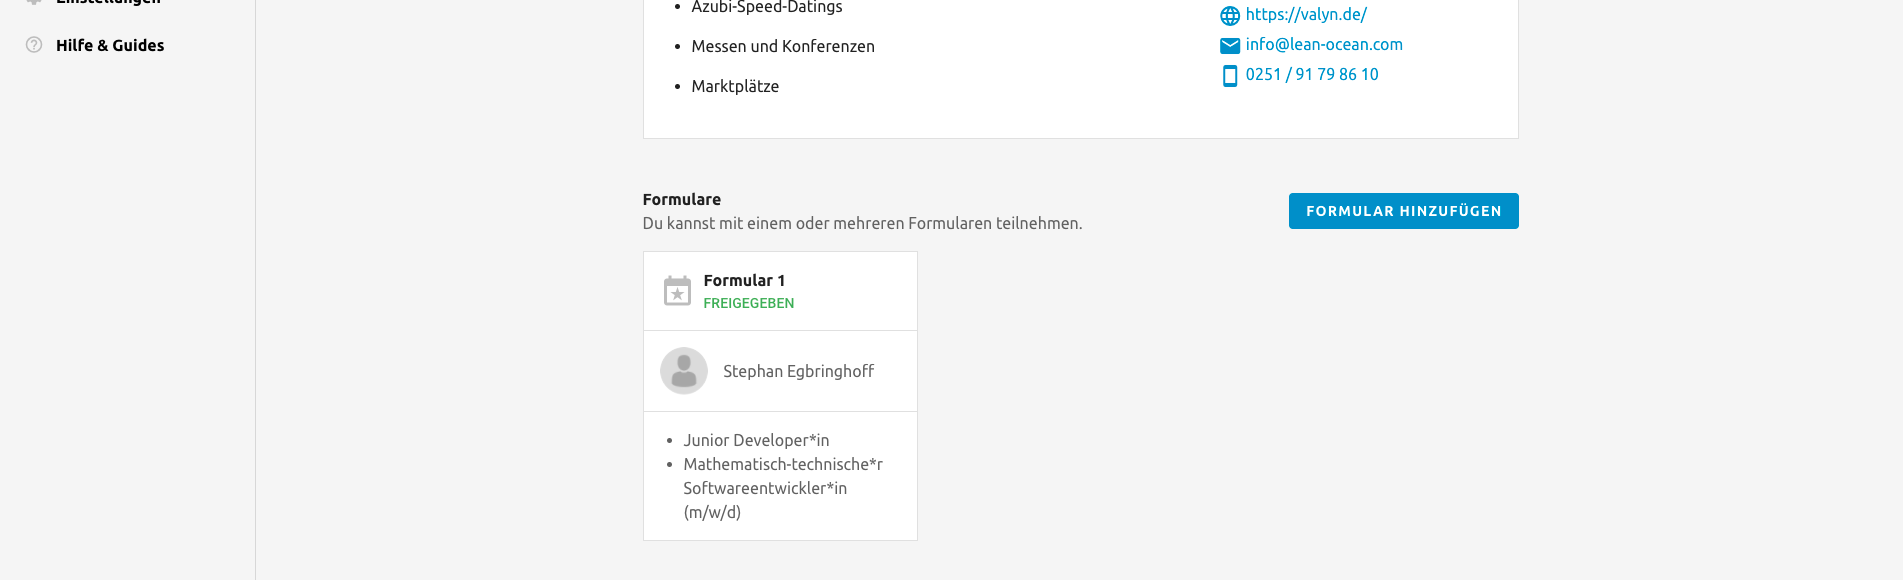This screenshot has height=580, width=1903.
Task: Click the Marktplätze bullet item
Action: click(x=735, y=86)
